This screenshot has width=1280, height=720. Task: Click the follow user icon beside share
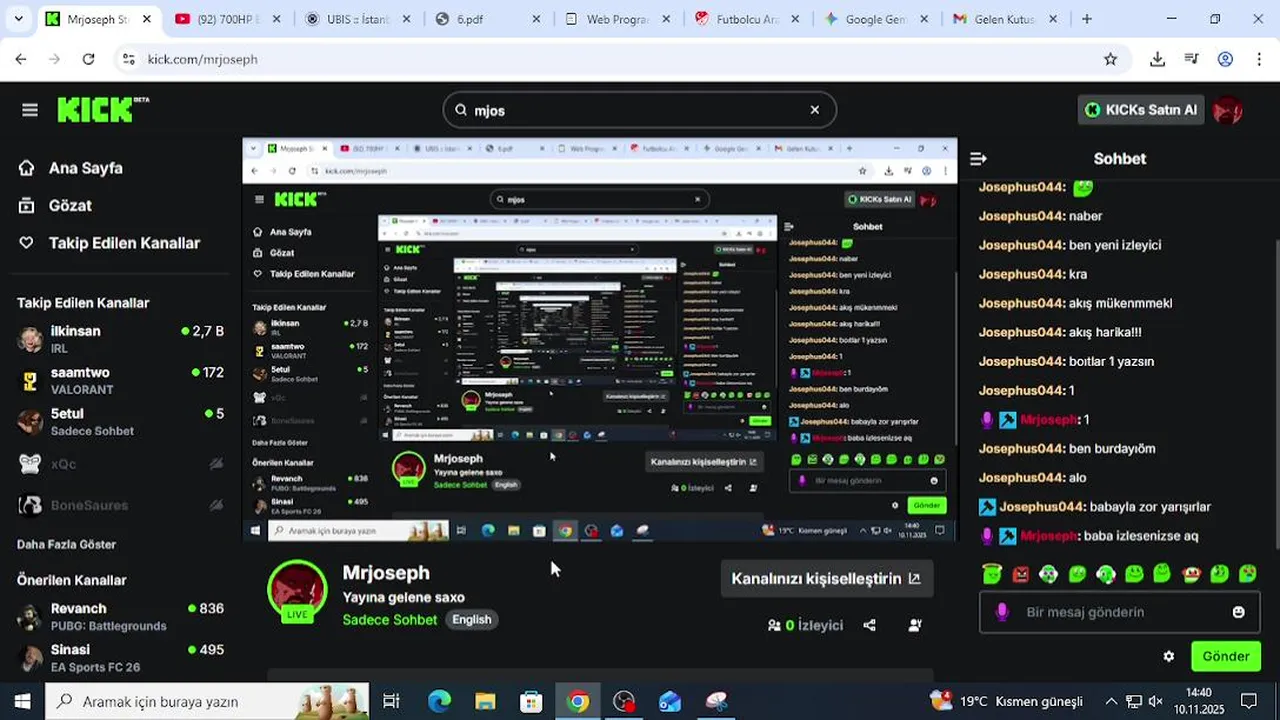(915, 625)
